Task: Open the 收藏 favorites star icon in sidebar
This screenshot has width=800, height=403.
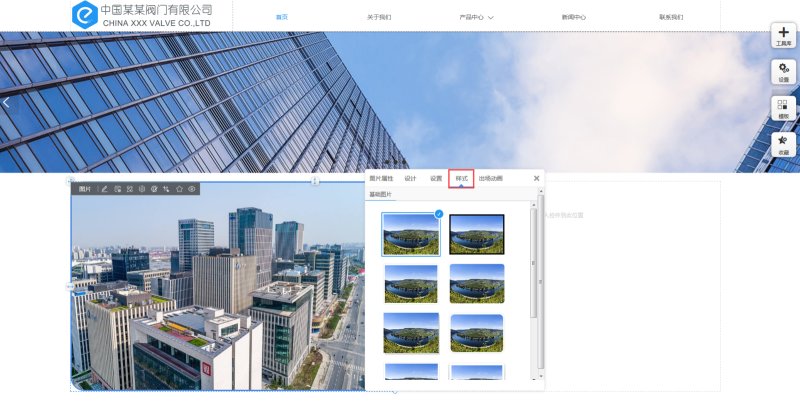Action: (783, 143)
